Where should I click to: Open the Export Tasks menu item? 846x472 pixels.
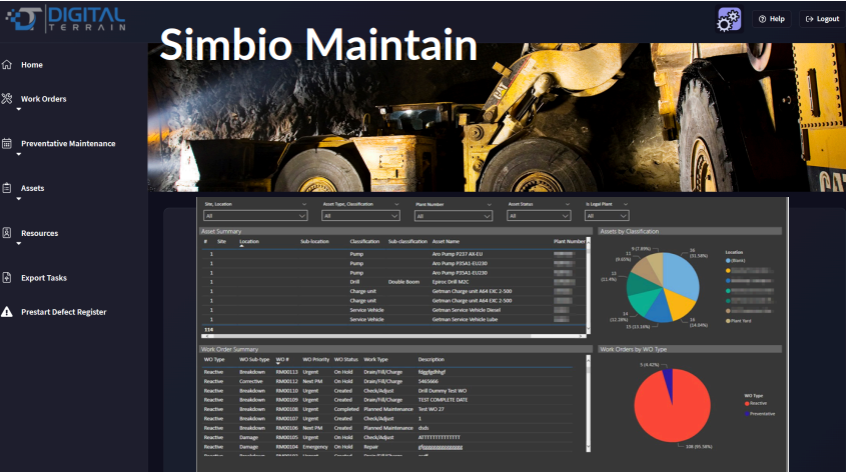[43, 278]
